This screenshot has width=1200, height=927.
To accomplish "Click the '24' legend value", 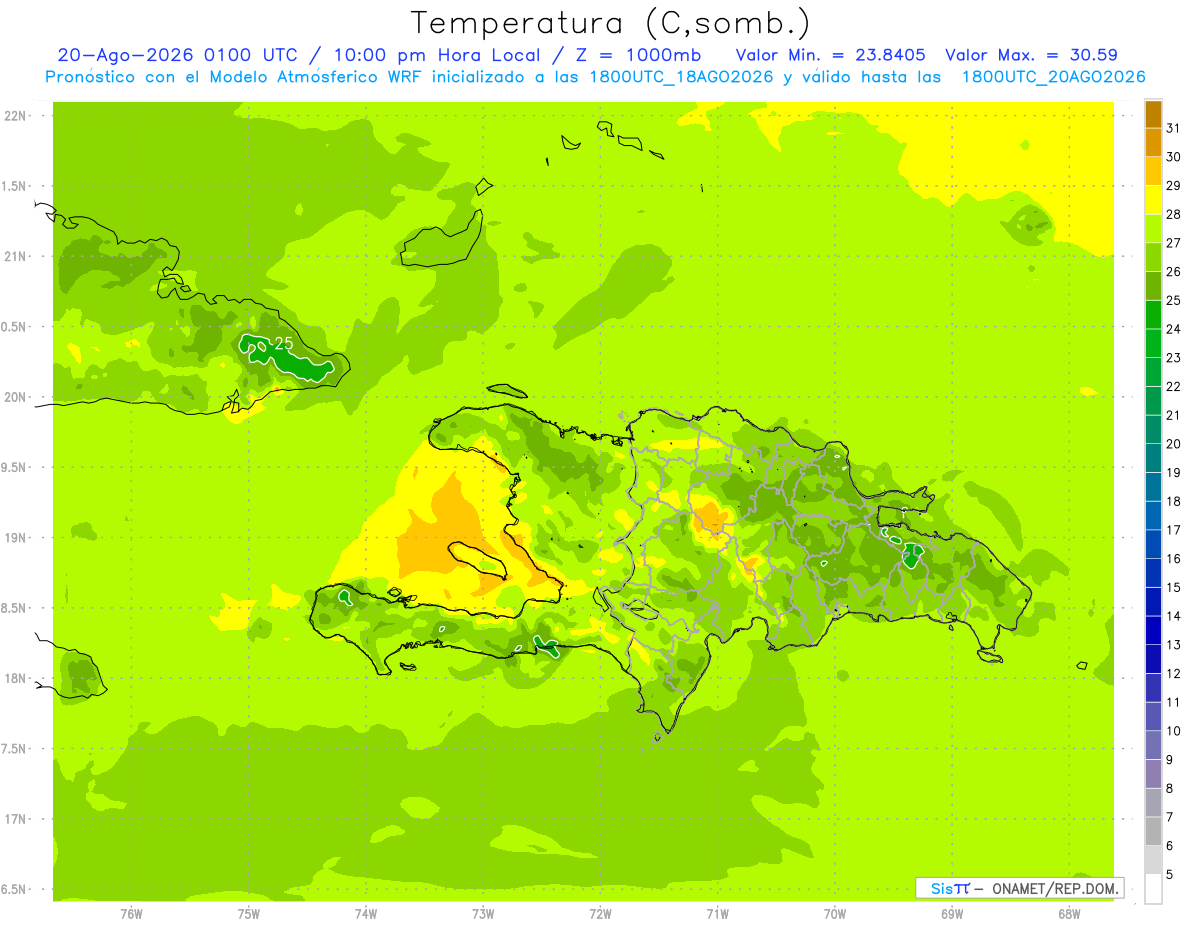I will coord(1174,329).
